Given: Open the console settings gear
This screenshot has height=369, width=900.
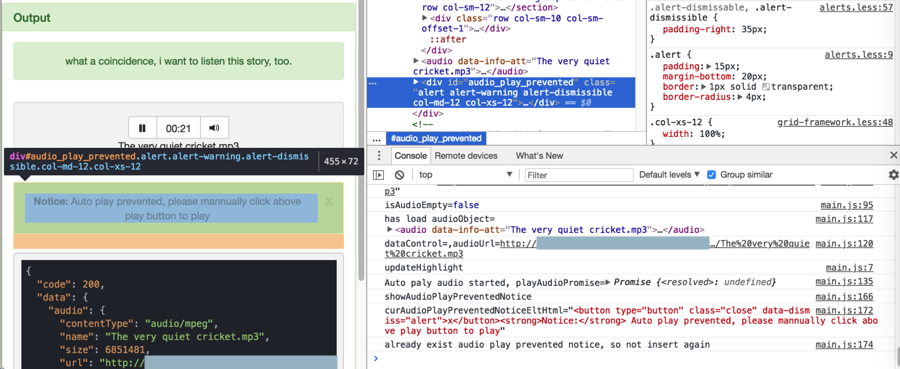Looking at the screenshot, I should coord(893,174).
